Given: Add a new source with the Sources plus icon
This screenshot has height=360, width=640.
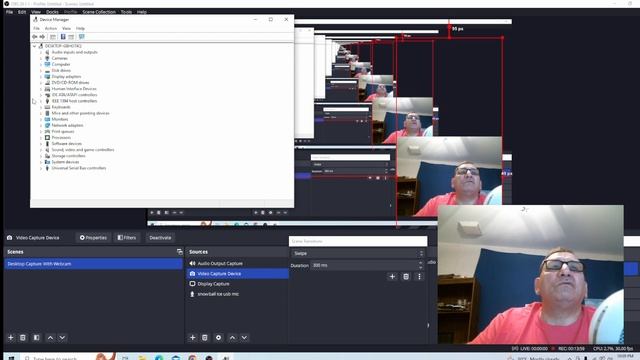Looking at the screenshot, I should click(193, 338).
